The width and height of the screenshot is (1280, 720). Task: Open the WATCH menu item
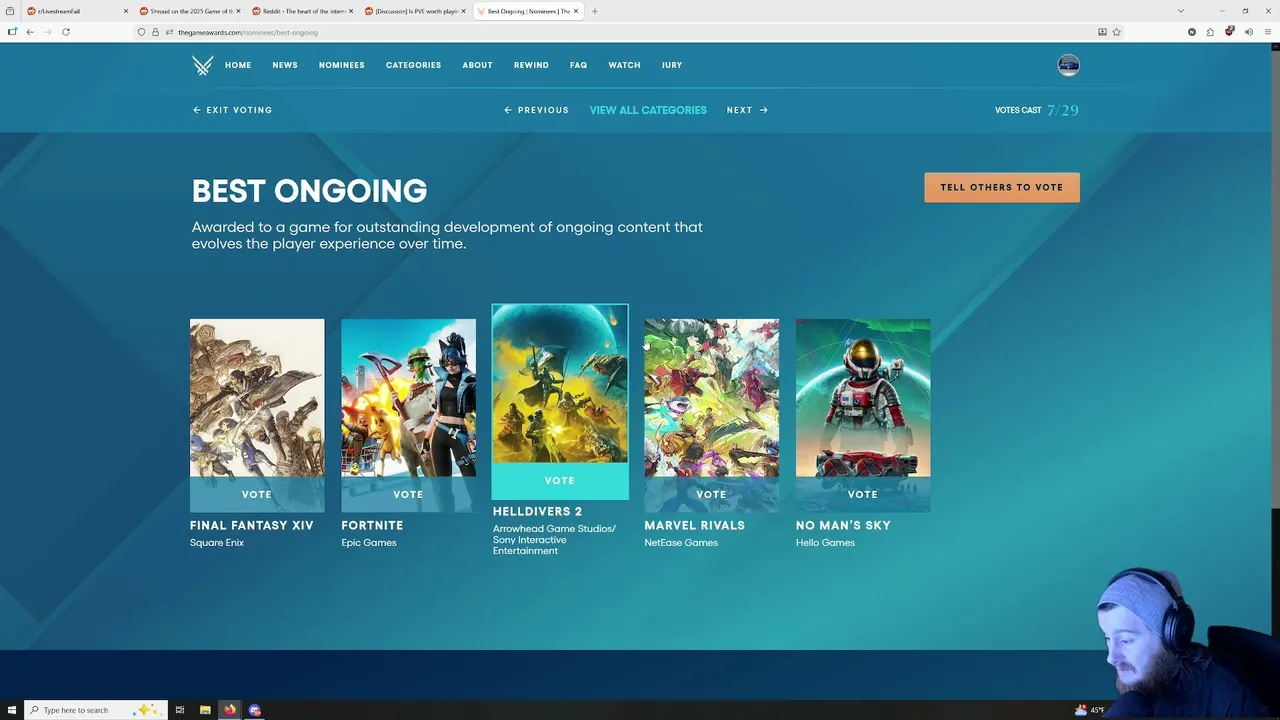point(624,65)
